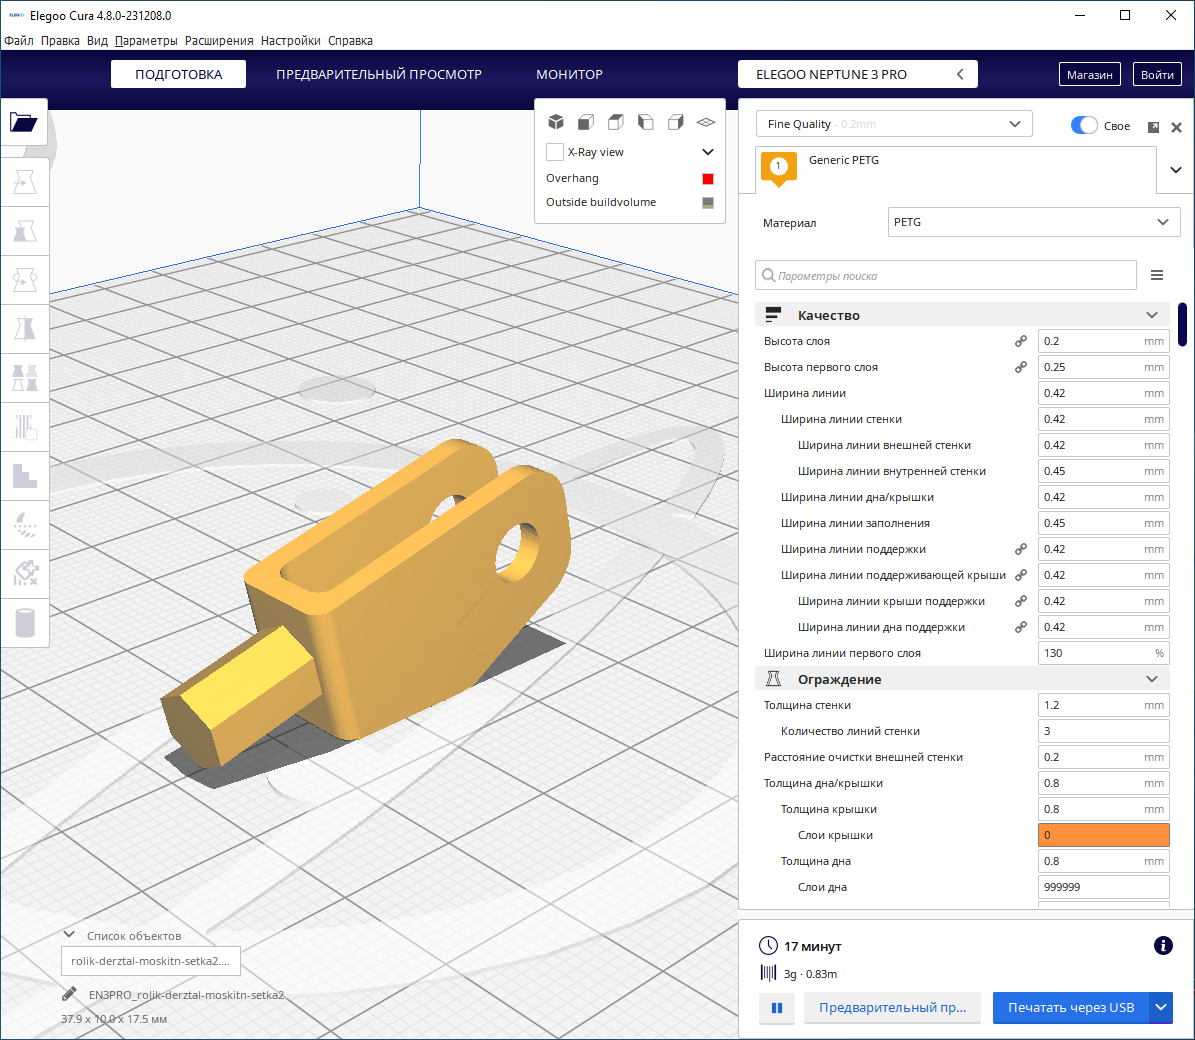Toggle the 'Свое' custom settings switch
Image resolution: width=1195 pixels, height=1040 pixels.
[x=1084, y=125]
